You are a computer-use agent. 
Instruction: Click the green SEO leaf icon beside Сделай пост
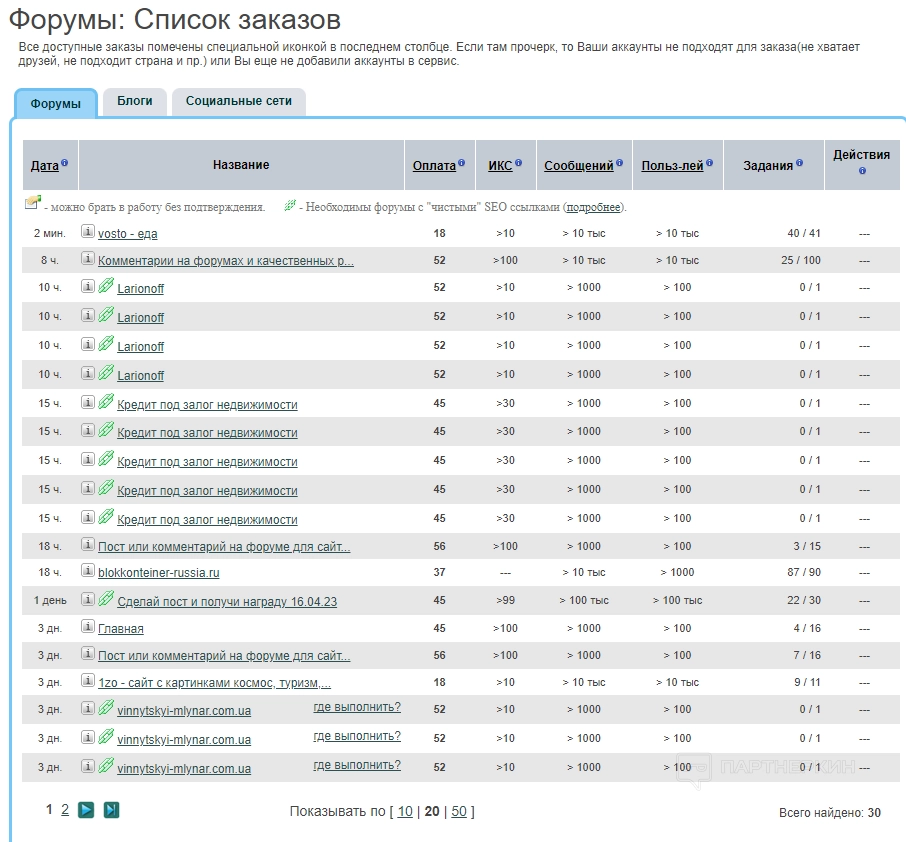pyautogui.click(x=106, y=599)
